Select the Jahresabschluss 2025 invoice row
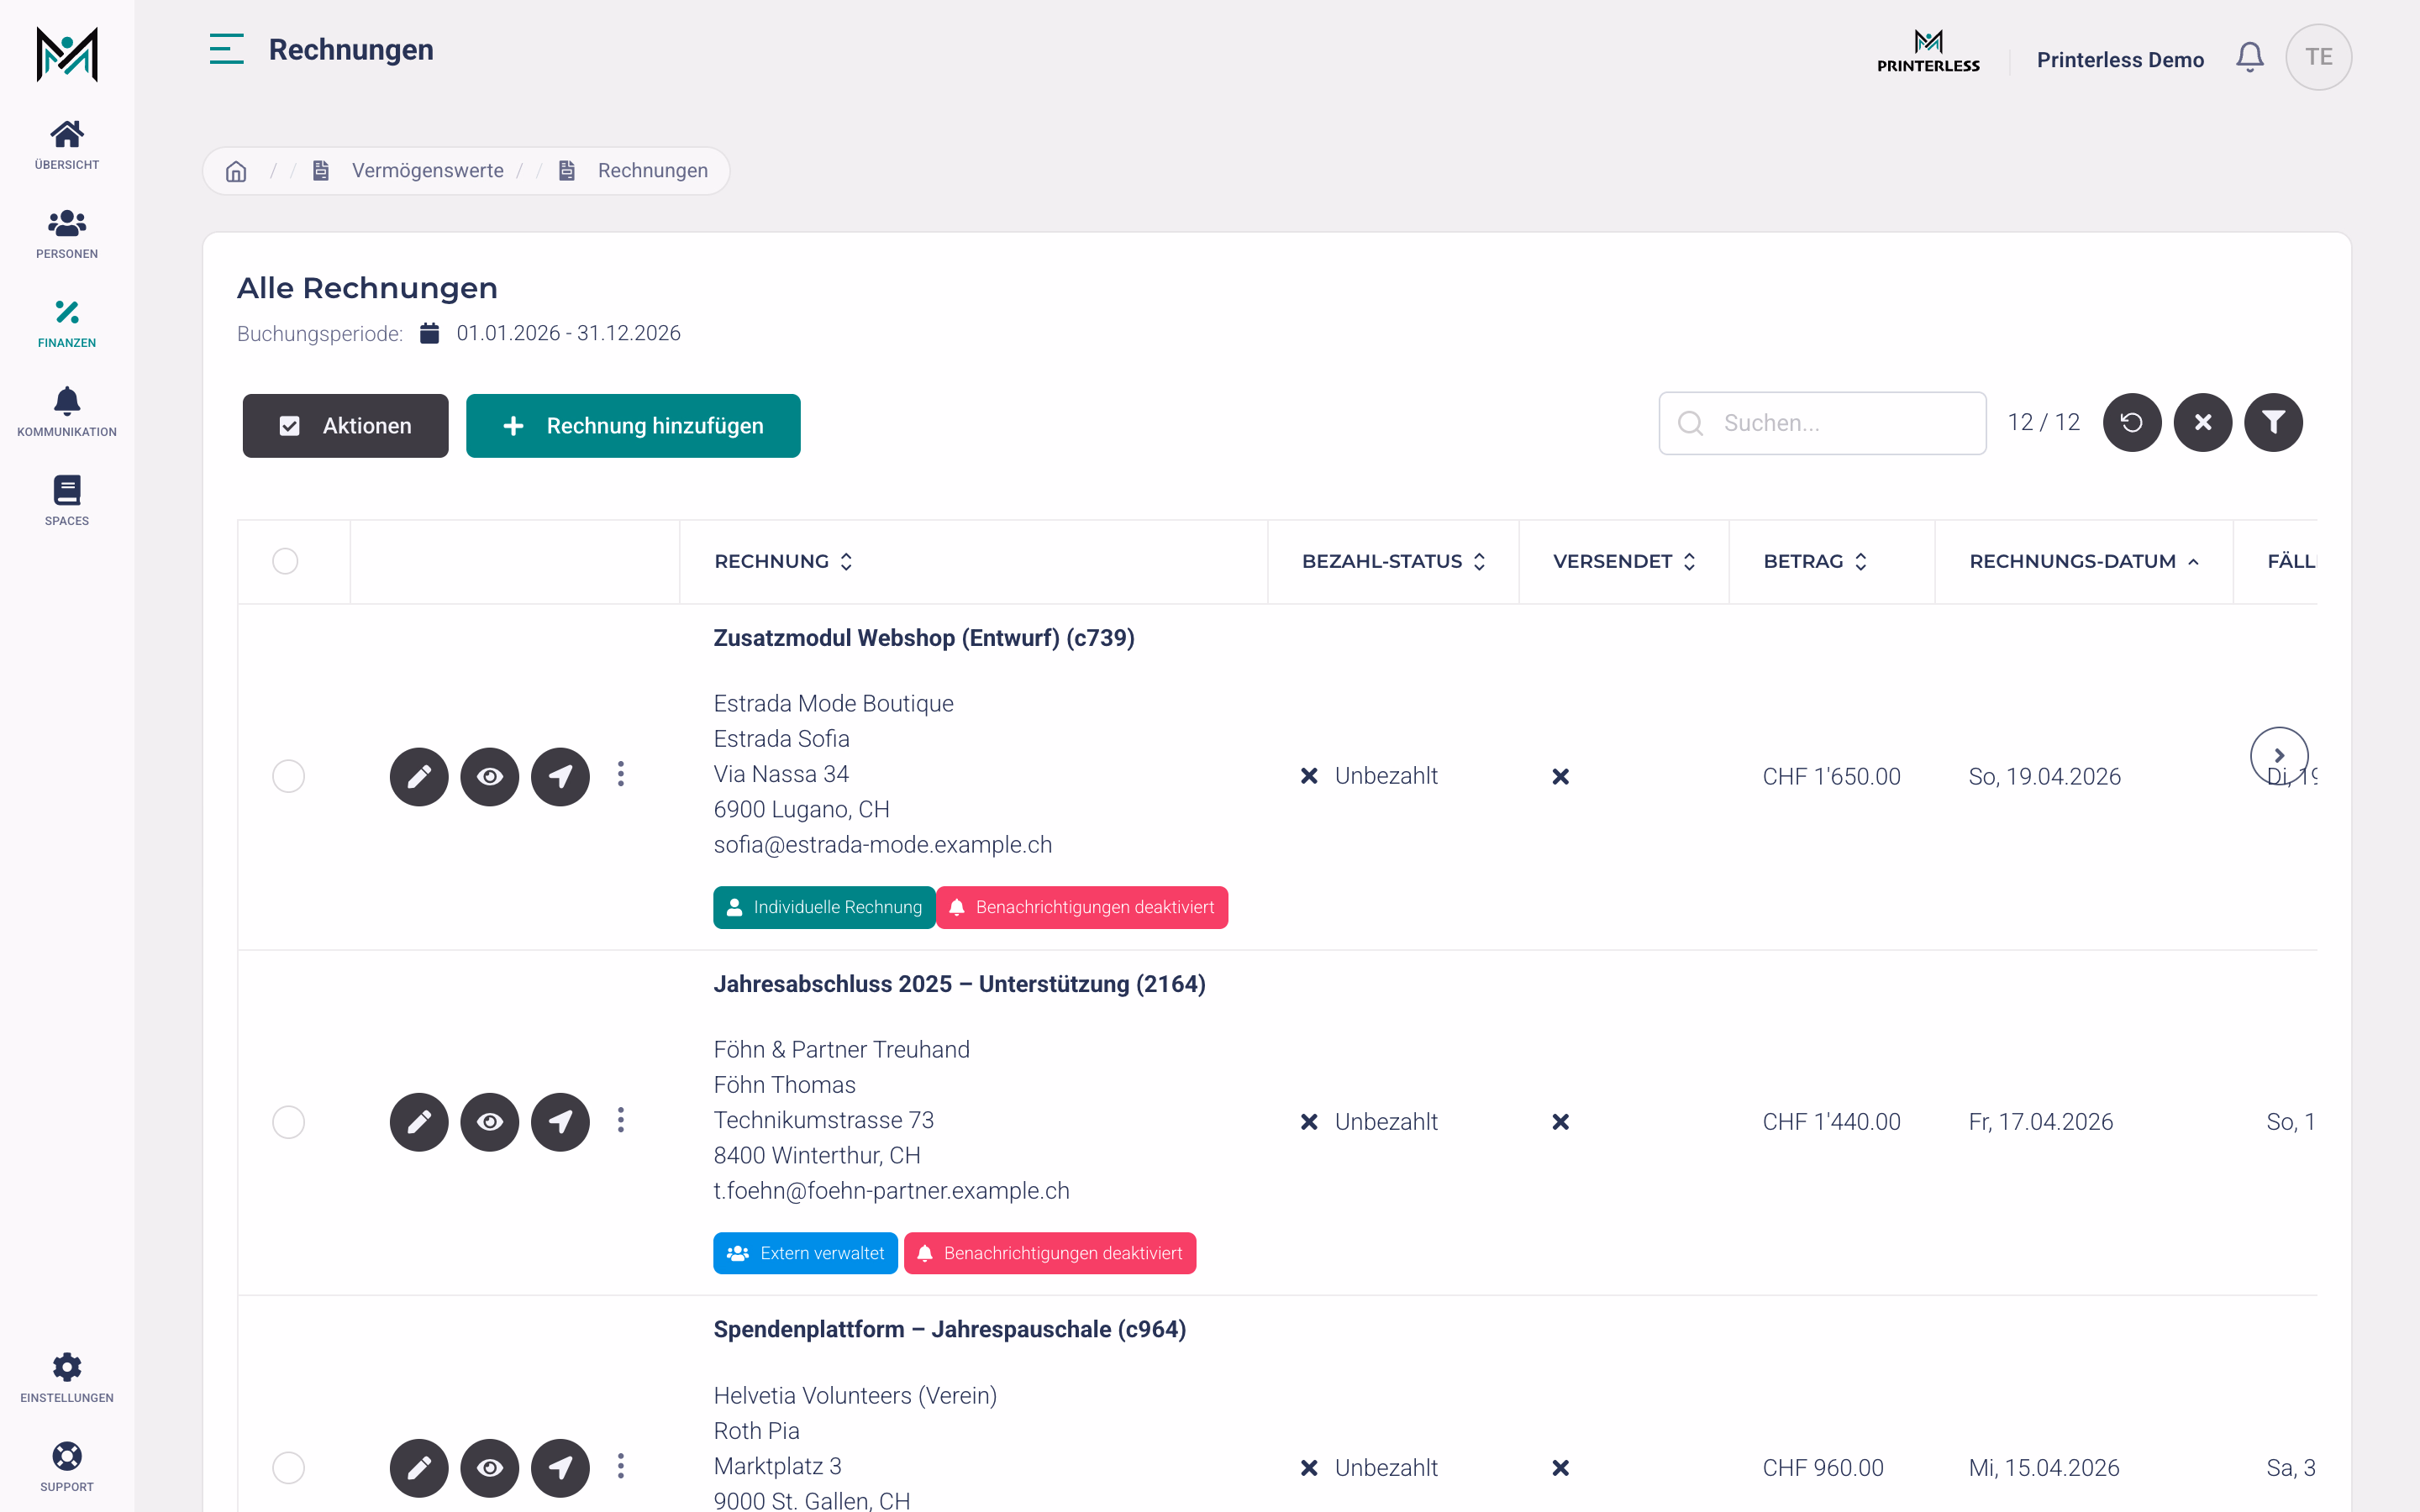This screenshot has height=1512, width=2420. (288, 1122)
